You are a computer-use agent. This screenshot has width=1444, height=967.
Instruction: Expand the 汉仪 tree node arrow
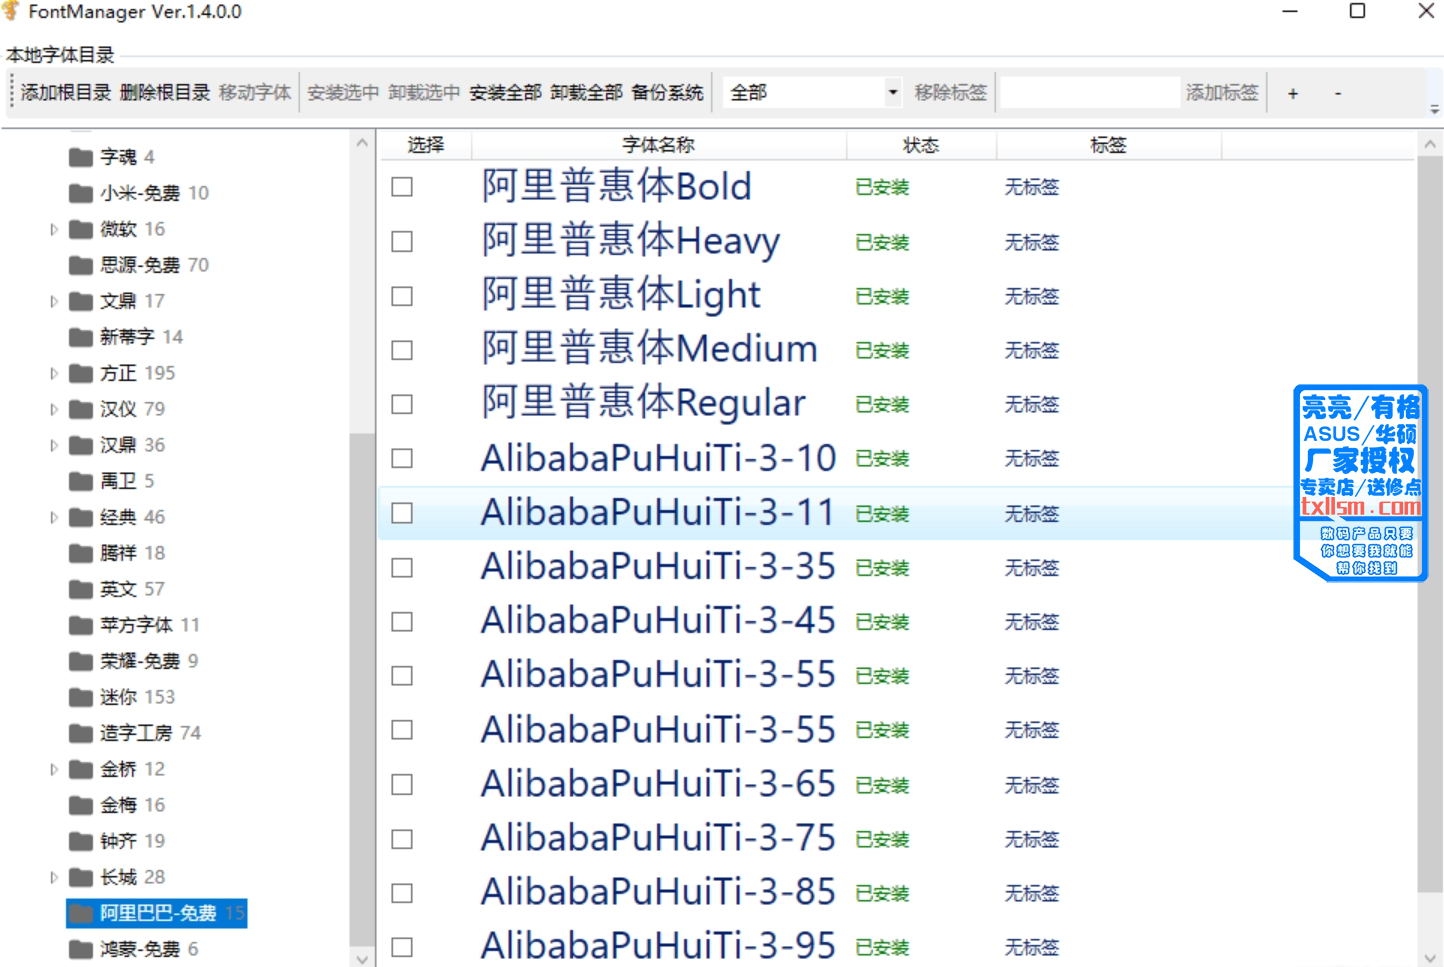coord(54,409)
